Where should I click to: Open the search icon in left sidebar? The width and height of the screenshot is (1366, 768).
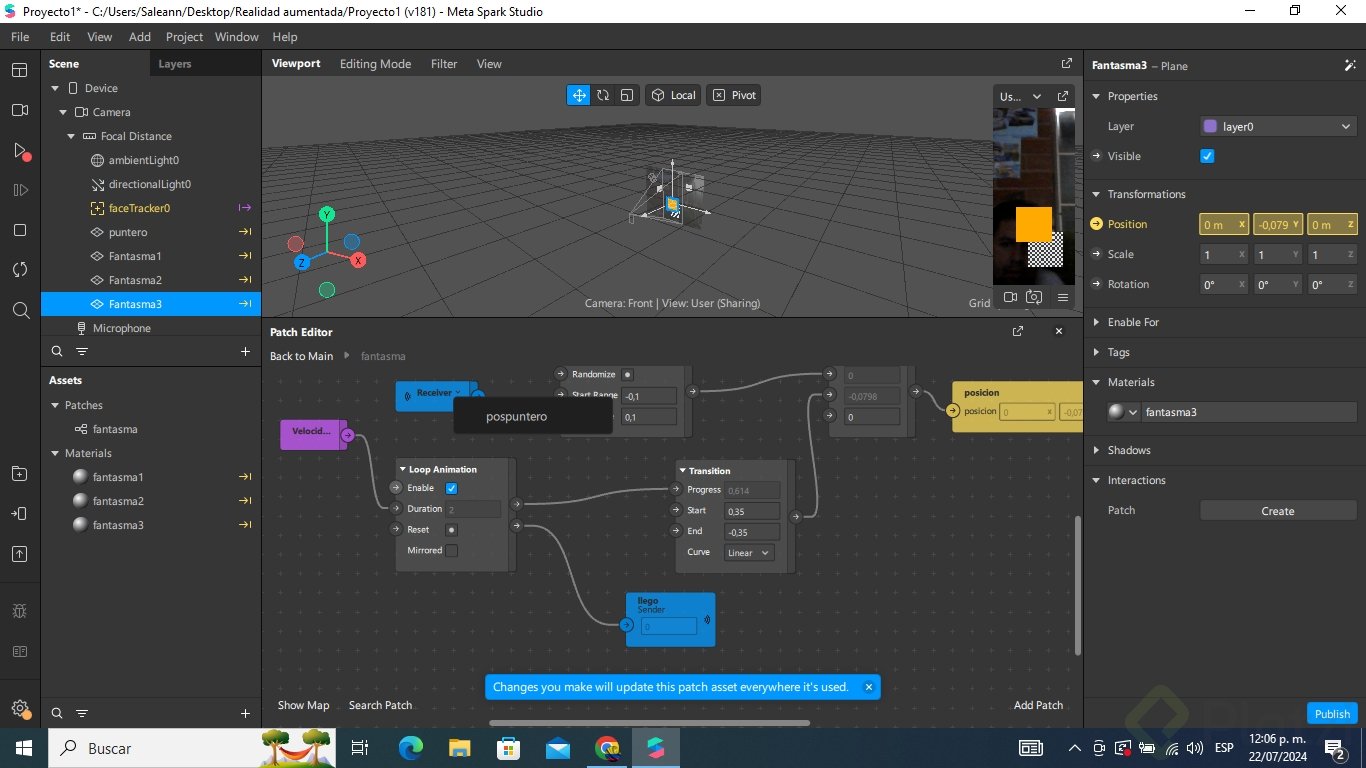[x=20, y=310]
